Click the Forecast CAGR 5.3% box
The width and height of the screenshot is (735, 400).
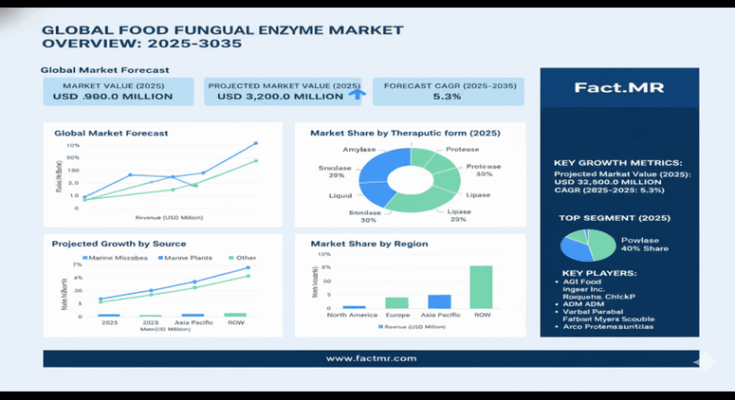click(x=450, y=91)
